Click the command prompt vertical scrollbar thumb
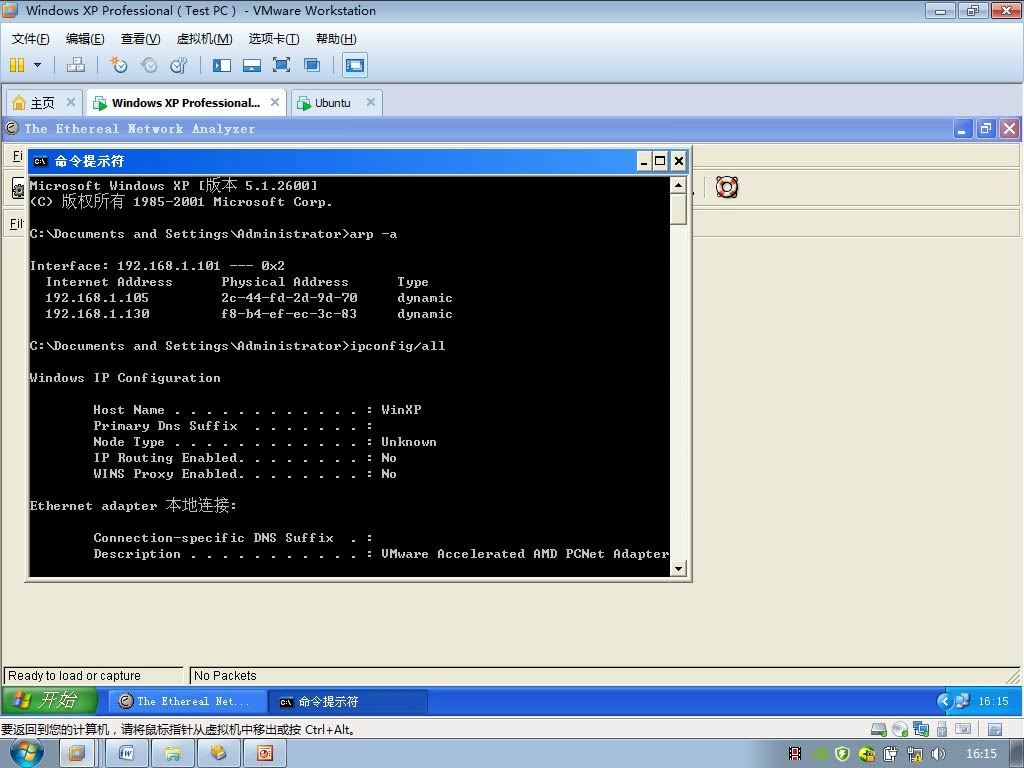This screenshot has width=1024, height=768. click(679, 209)
